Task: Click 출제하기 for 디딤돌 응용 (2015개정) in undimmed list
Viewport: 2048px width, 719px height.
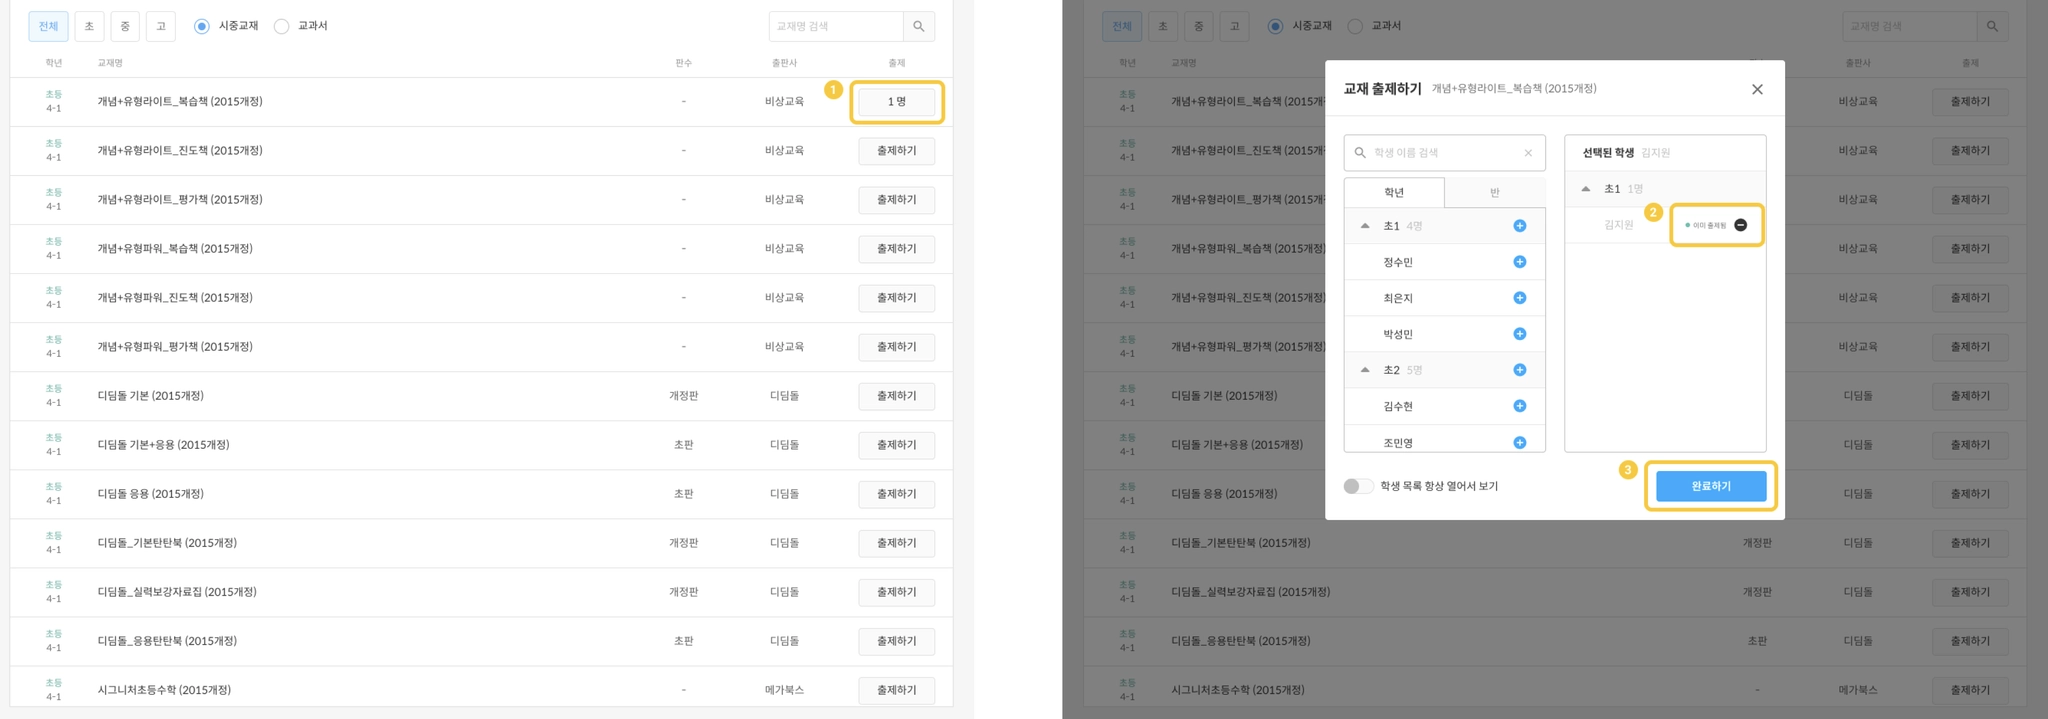Action: click(x=896, y=494)
